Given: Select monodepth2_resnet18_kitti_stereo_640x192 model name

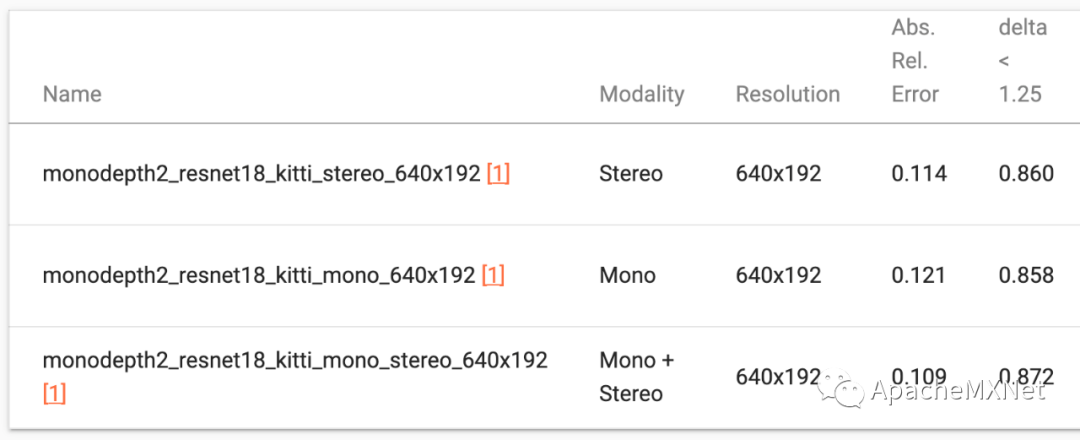Looking at the screenshot, I should (x=261, y=174).
